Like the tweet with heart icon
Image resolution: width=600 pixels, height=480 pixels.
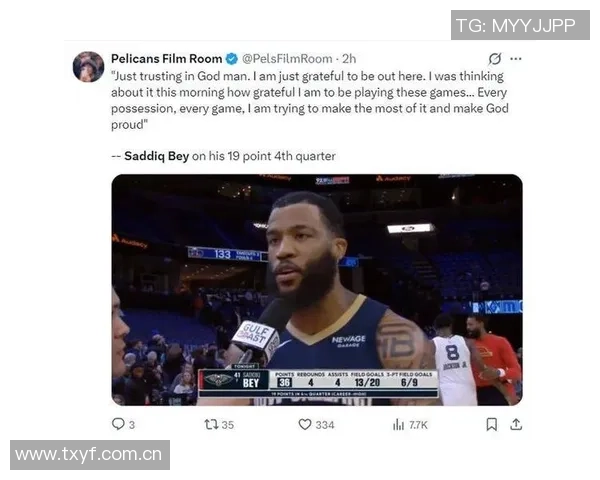coord(305,424)
